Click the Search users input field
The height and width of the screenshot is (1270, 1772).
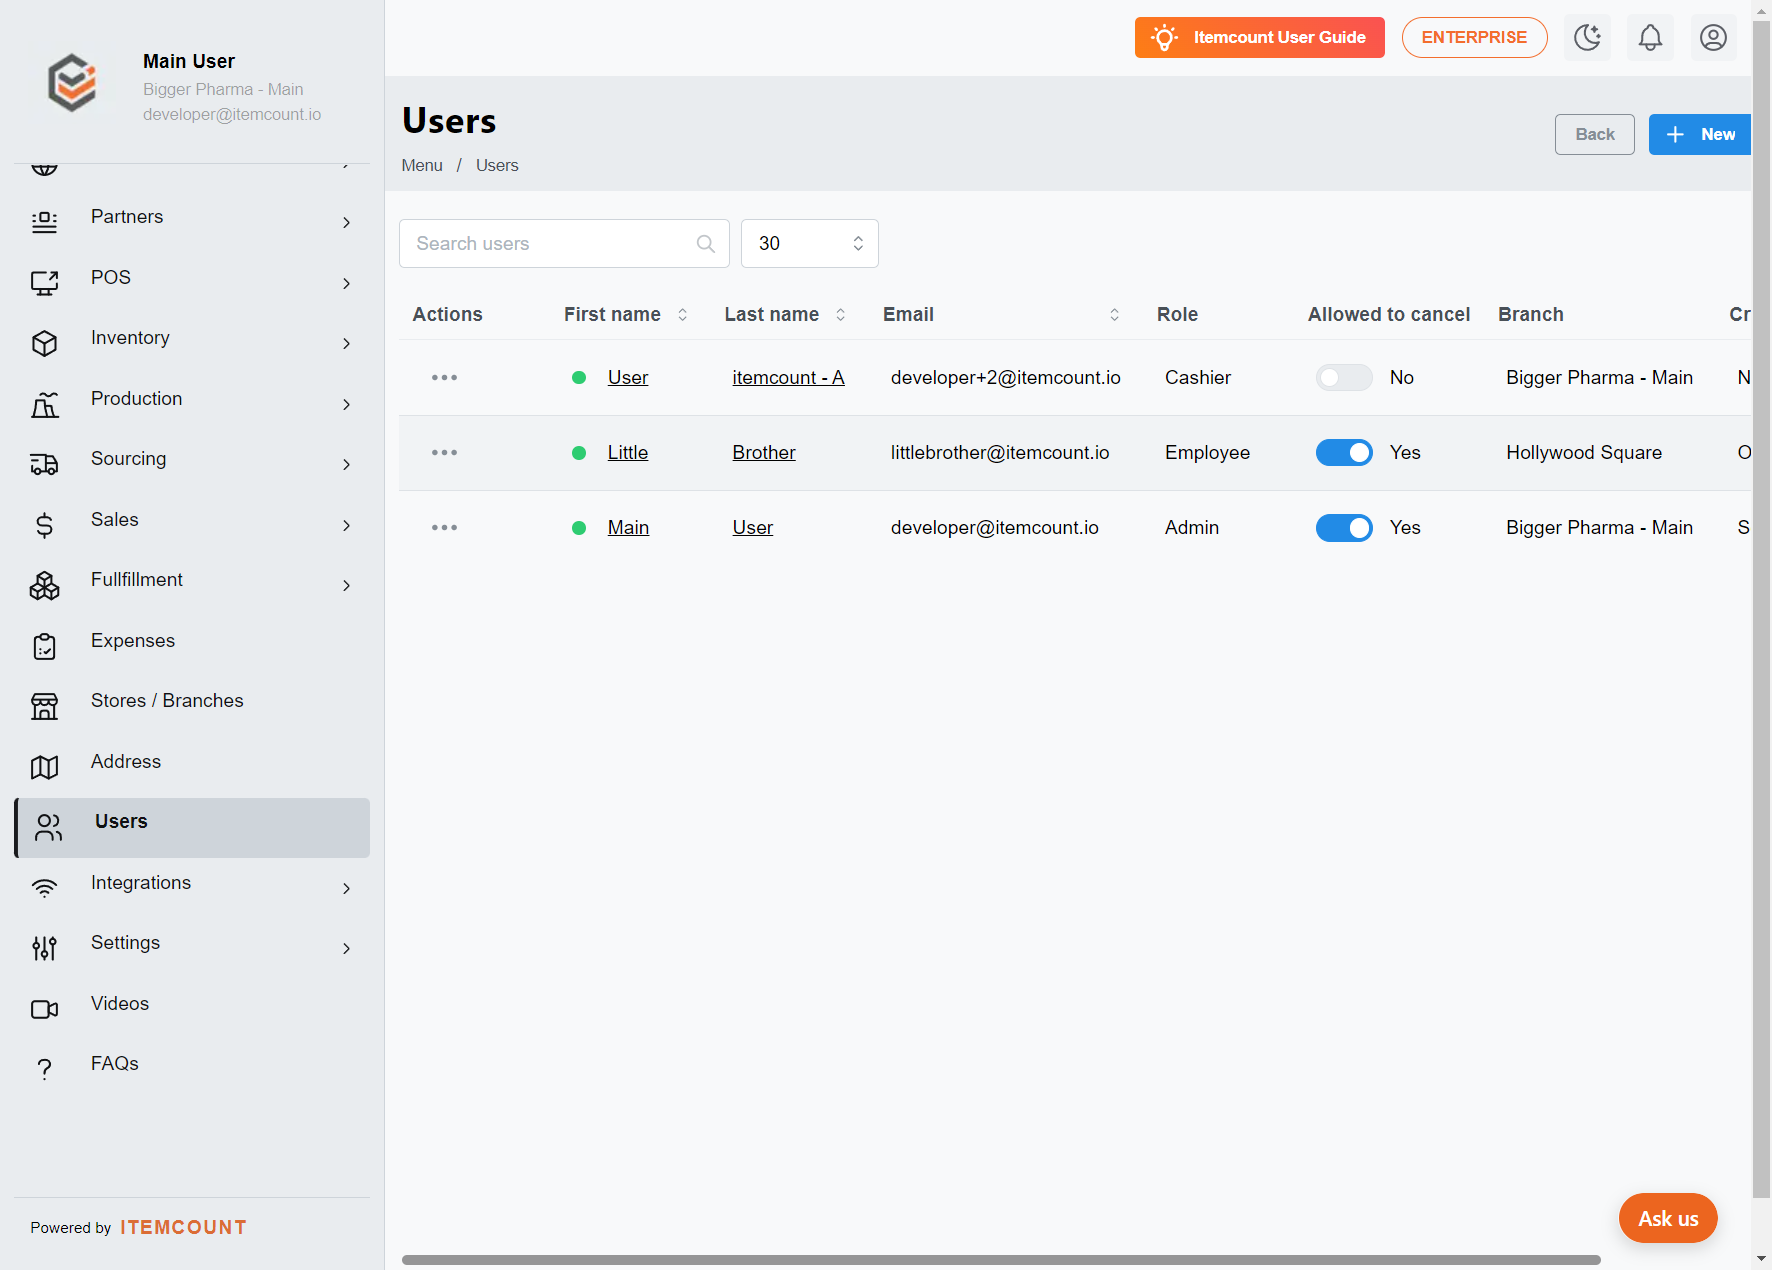pos(564,244)
